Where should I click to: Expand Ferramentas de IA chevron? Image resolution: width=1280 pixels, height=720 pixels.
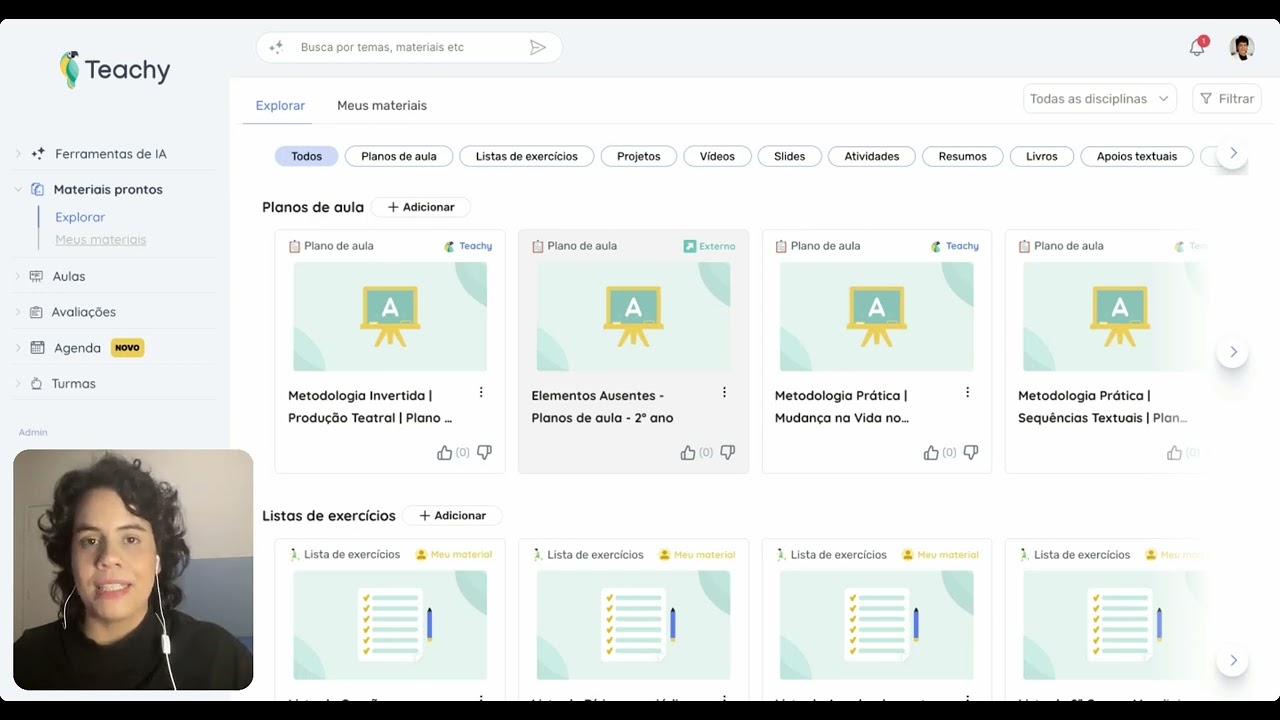pos(18,154)
